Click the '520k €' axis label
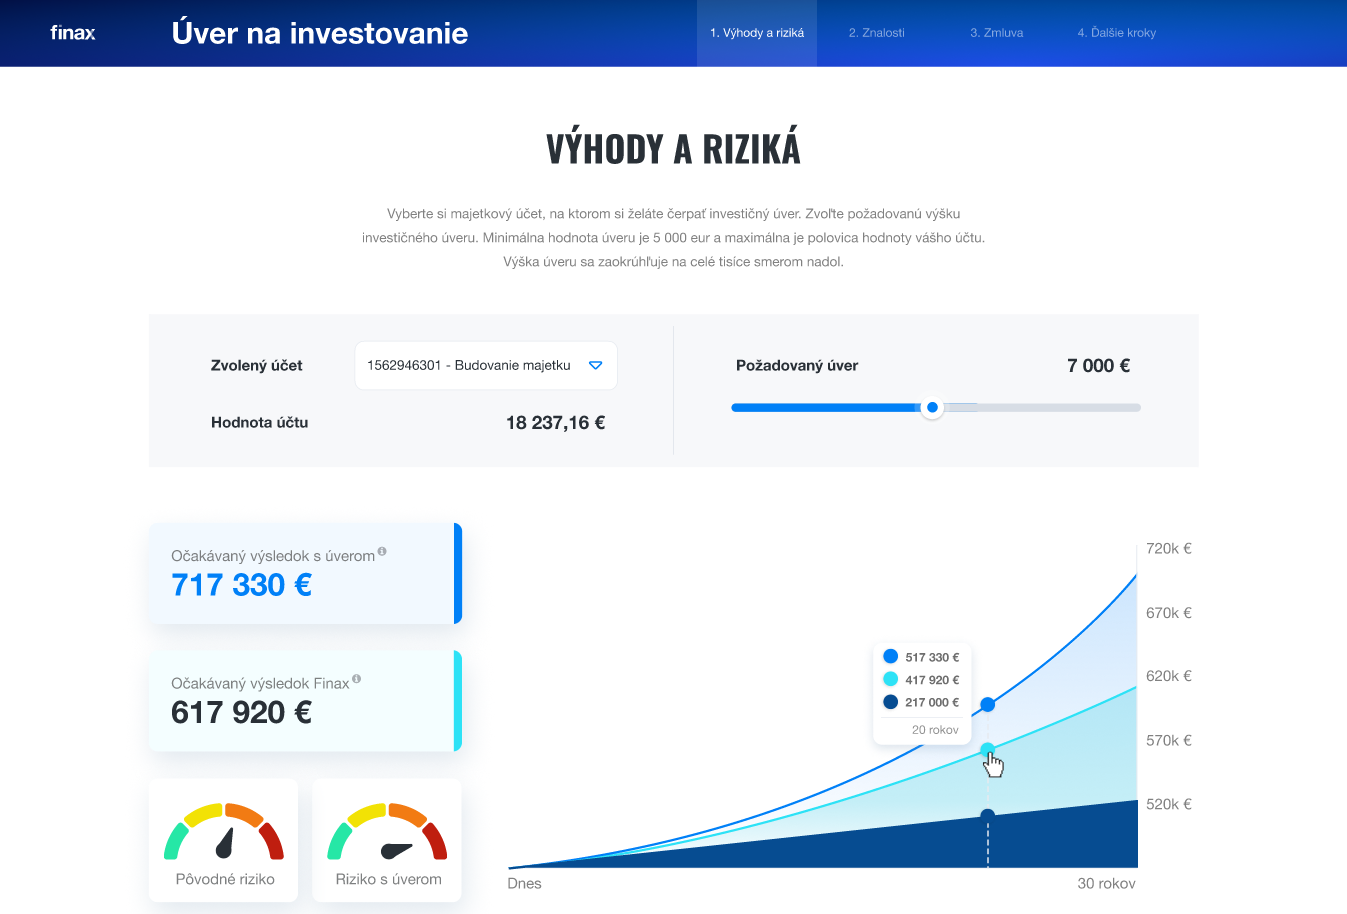The image size is (1347, 914). coord(1169,804)
